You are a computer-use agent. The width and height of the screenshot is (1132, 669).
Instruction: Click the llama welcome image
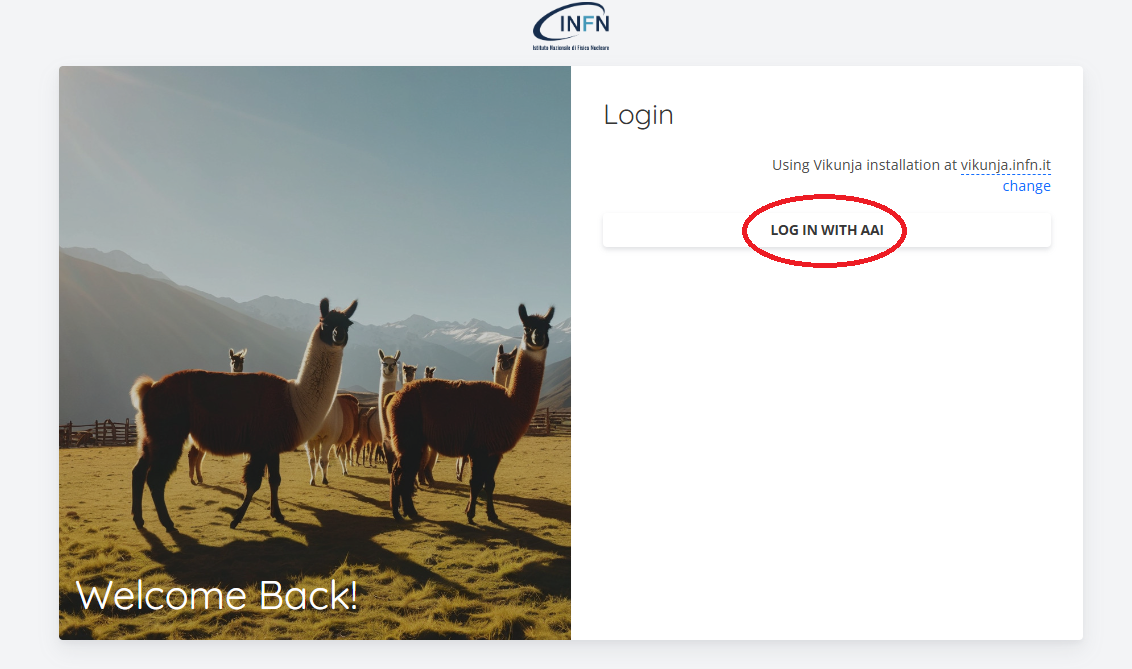click(315, 353)
